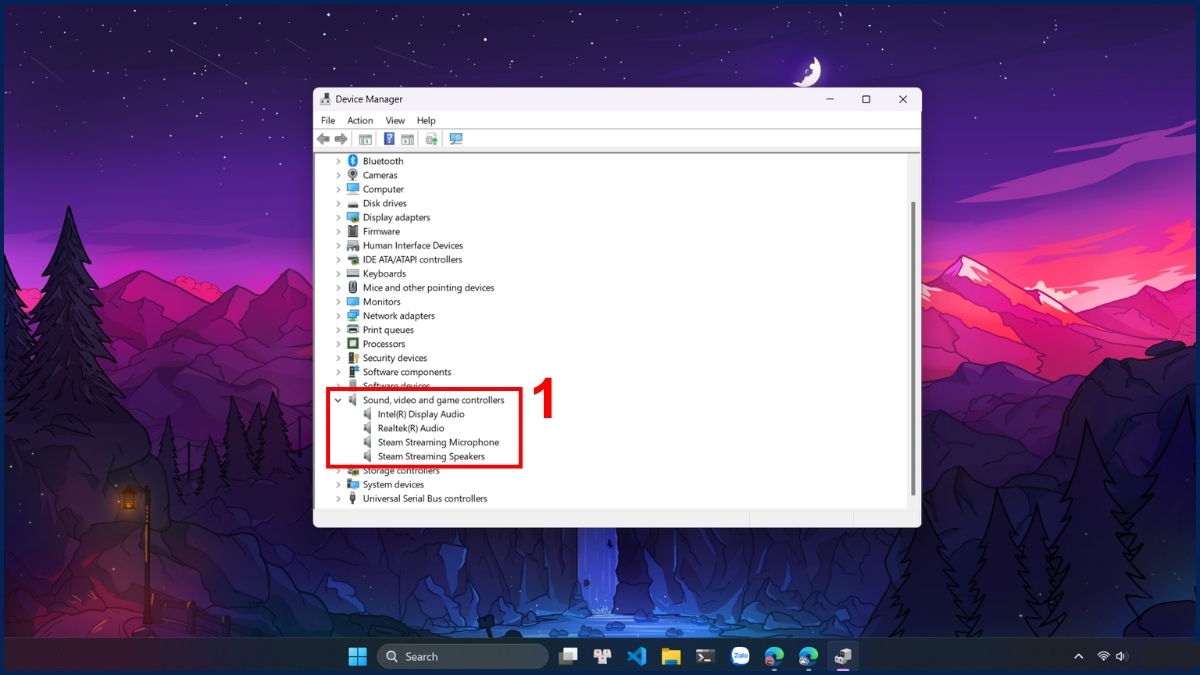Open Device Manager Help icon
Viewport: 1200px width, 675px height.
[x=389, y=138]
